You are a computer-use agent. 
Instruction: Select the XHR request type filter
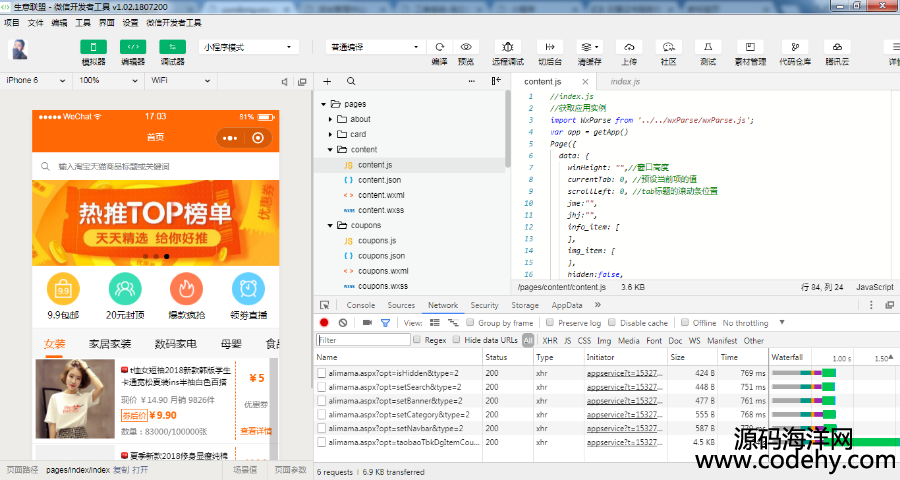click(x=550, y=340)
